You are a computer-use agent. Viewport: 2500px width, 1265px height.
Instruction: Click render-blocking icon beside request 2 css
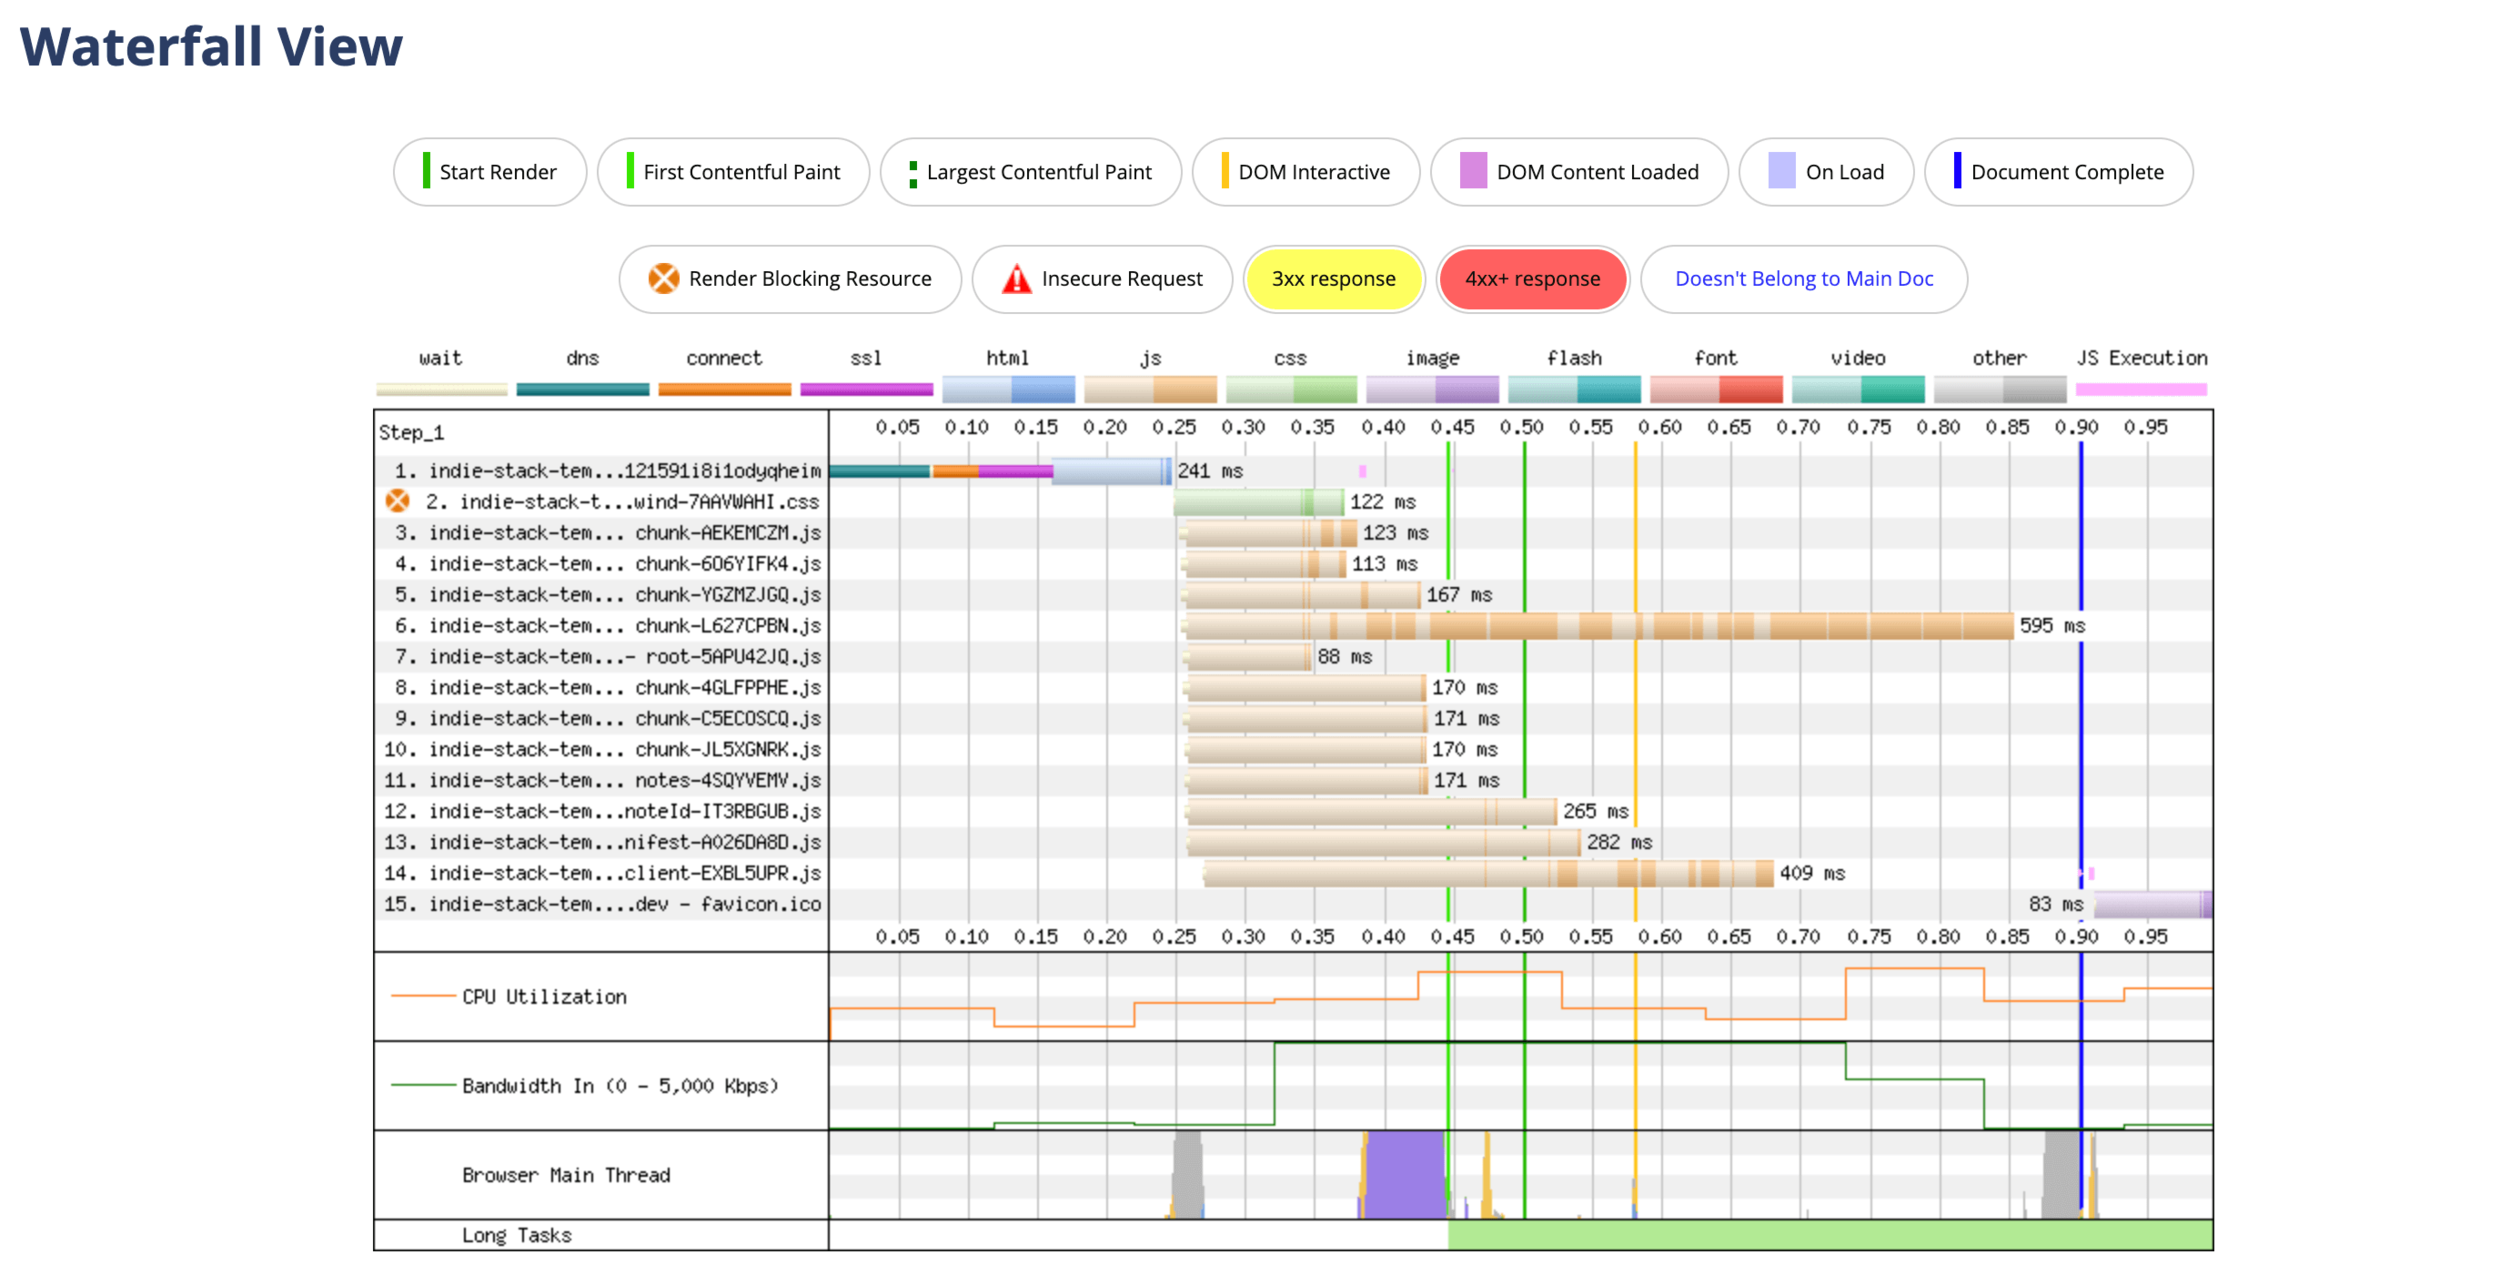397,501
